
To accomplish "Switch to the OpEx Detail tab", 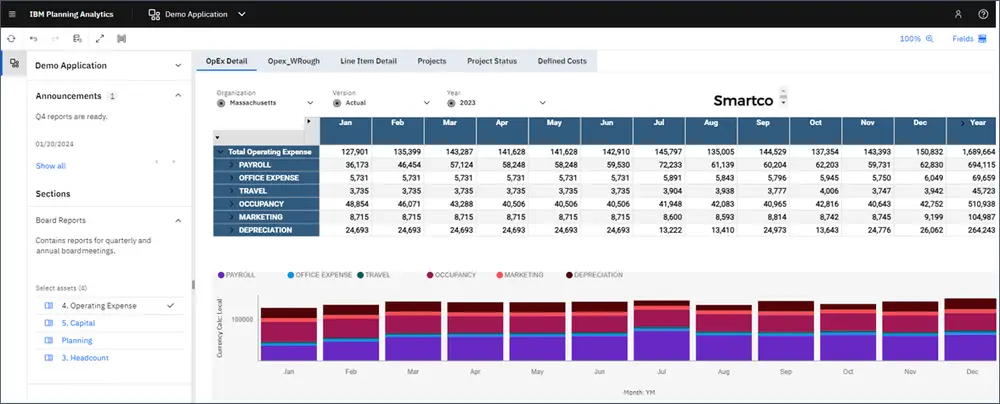I will tap(226, 61).
